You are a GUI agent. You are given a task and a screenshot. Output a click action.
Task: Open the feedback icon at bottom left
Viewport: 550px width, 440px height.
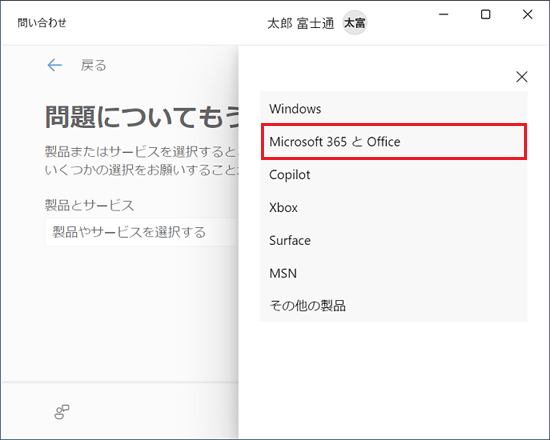tap(62, 412)
